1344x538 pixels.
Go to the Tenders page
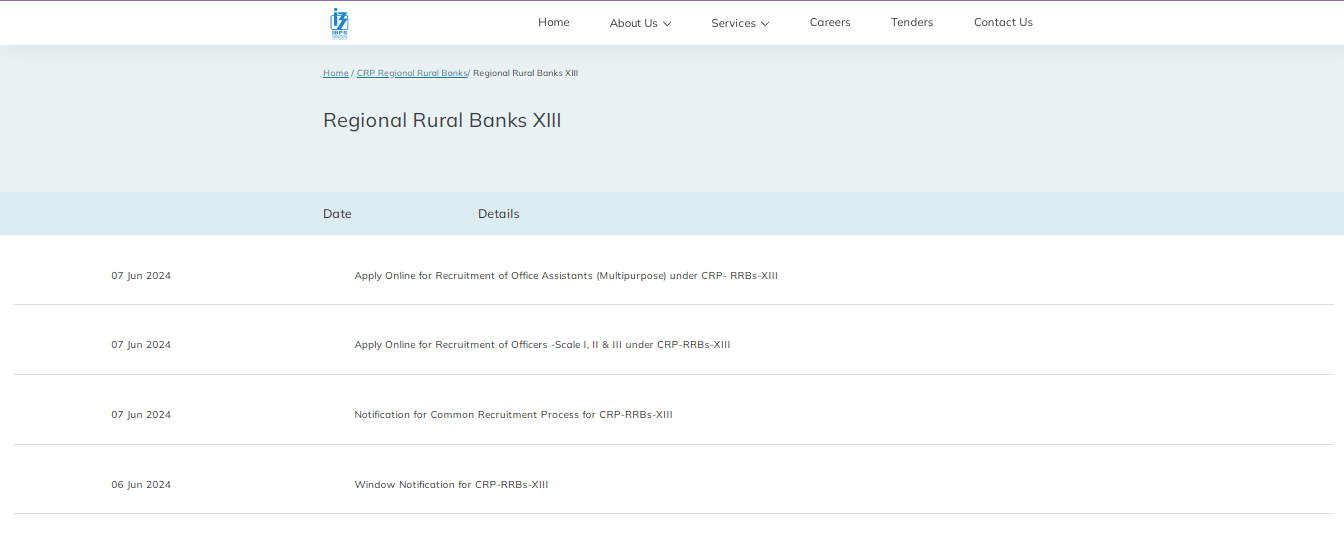pyautogui.click(x=911, y=22)
